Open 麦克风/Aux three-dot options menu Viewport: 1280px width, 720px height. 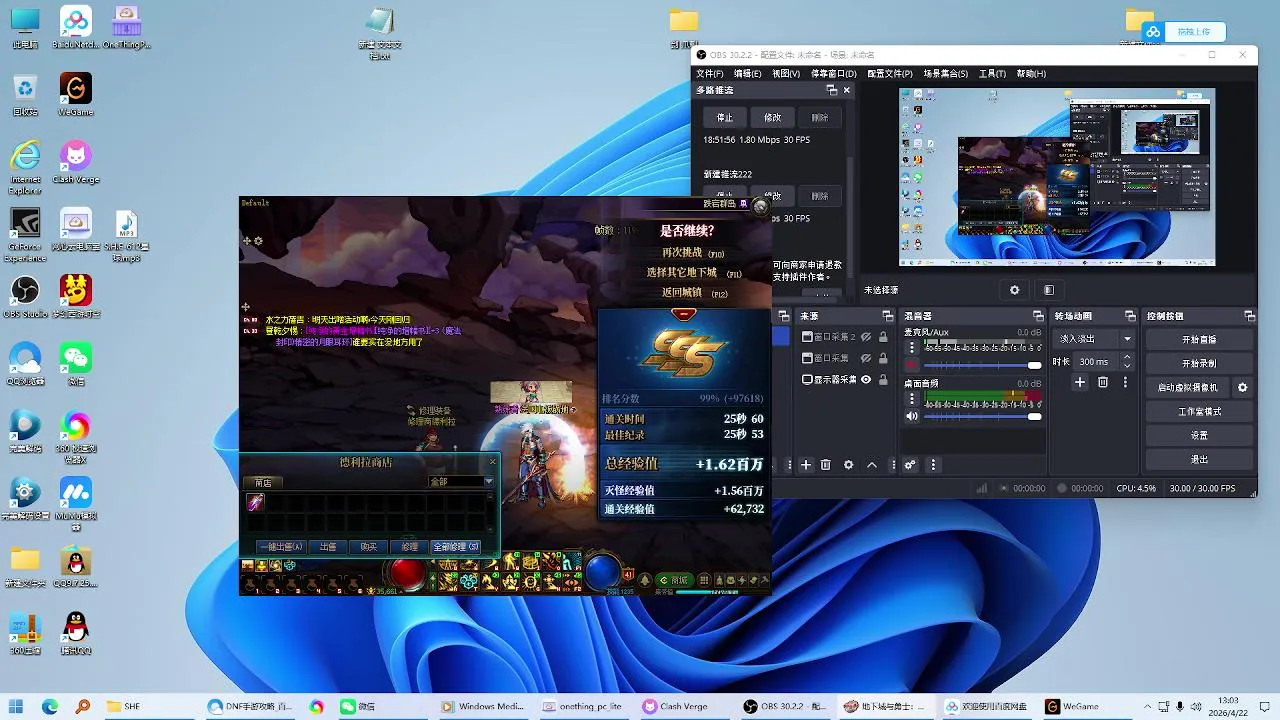tap(912, 348)
